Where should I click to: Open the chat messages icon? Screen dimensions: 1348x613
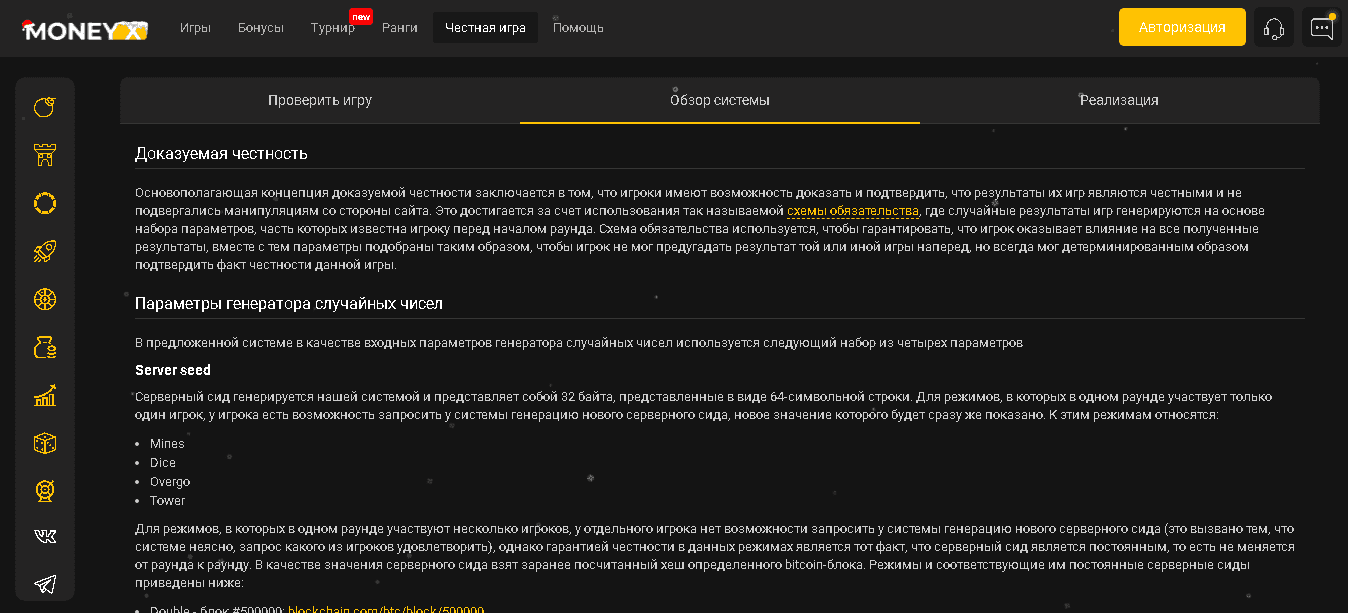[1321, 28]
